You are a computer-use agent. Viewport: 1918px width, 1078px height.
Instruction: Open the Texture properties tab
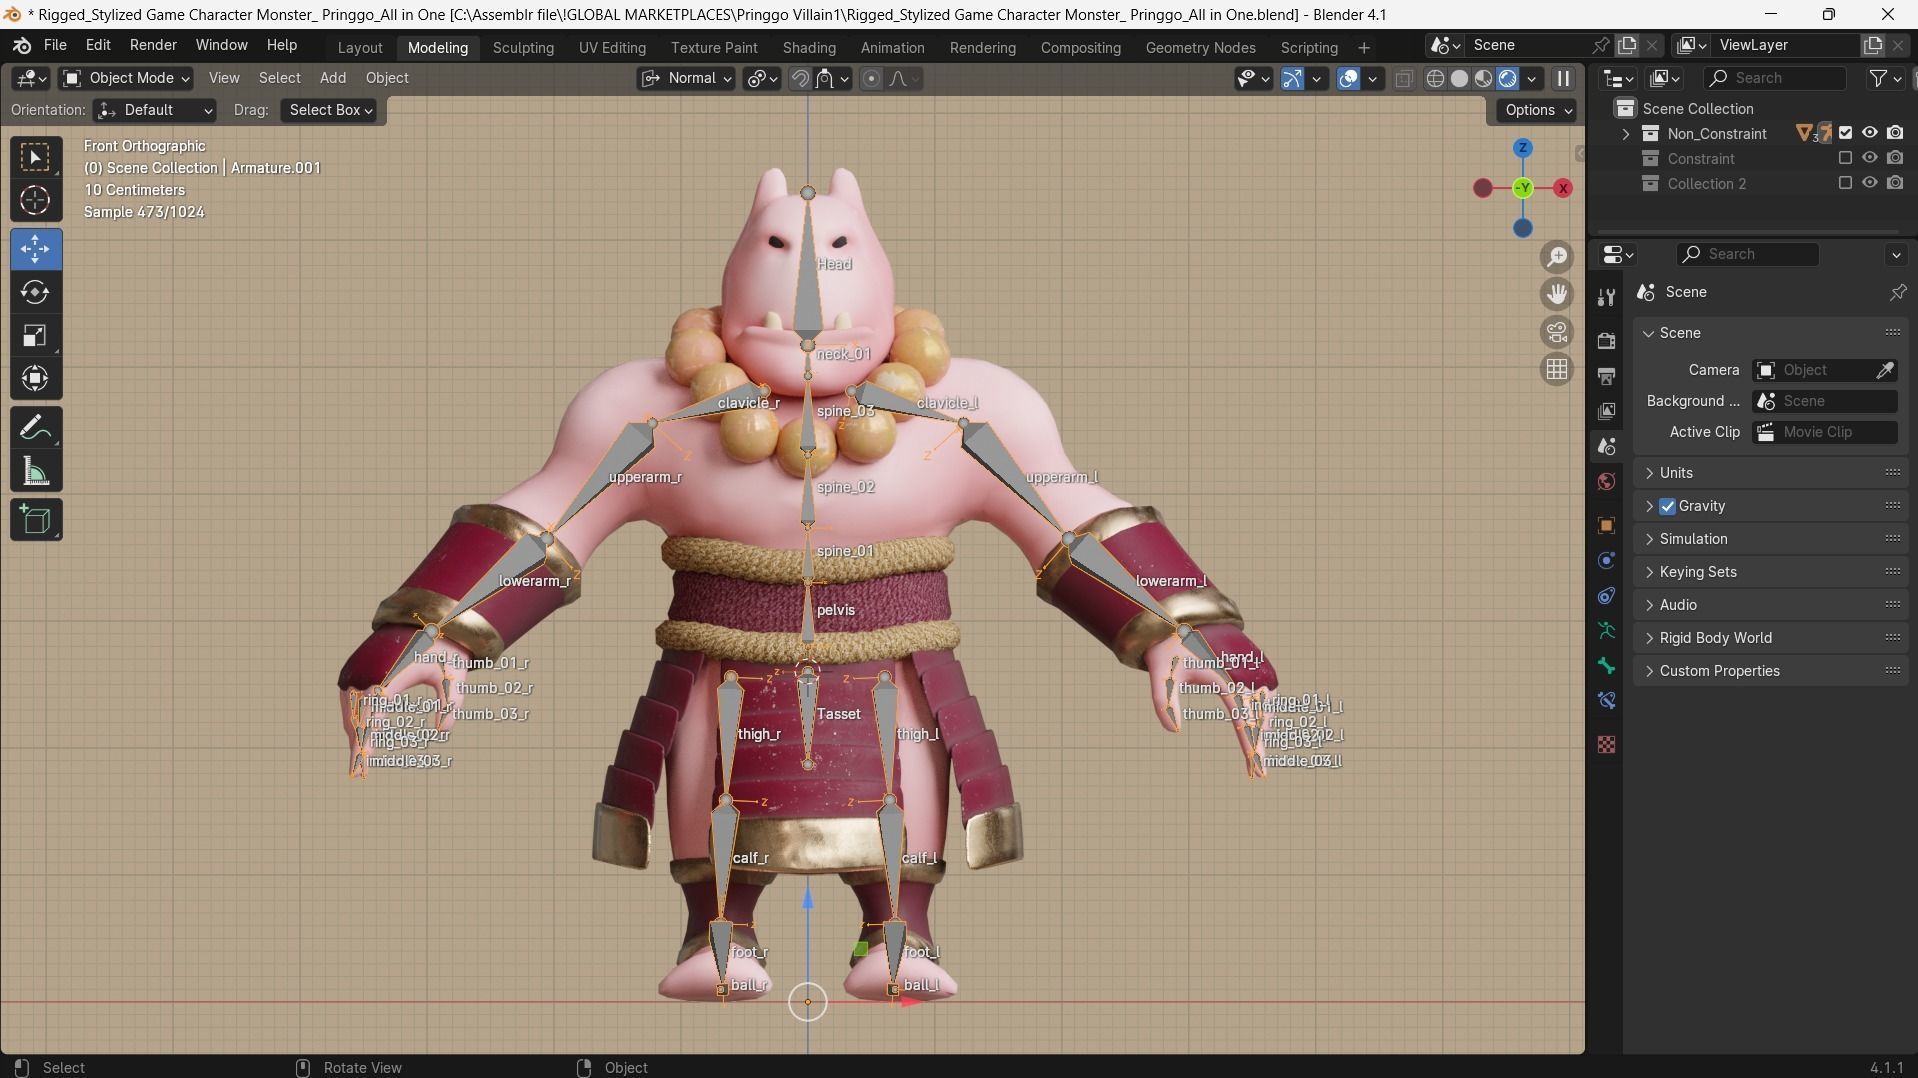coord(1607,744)
